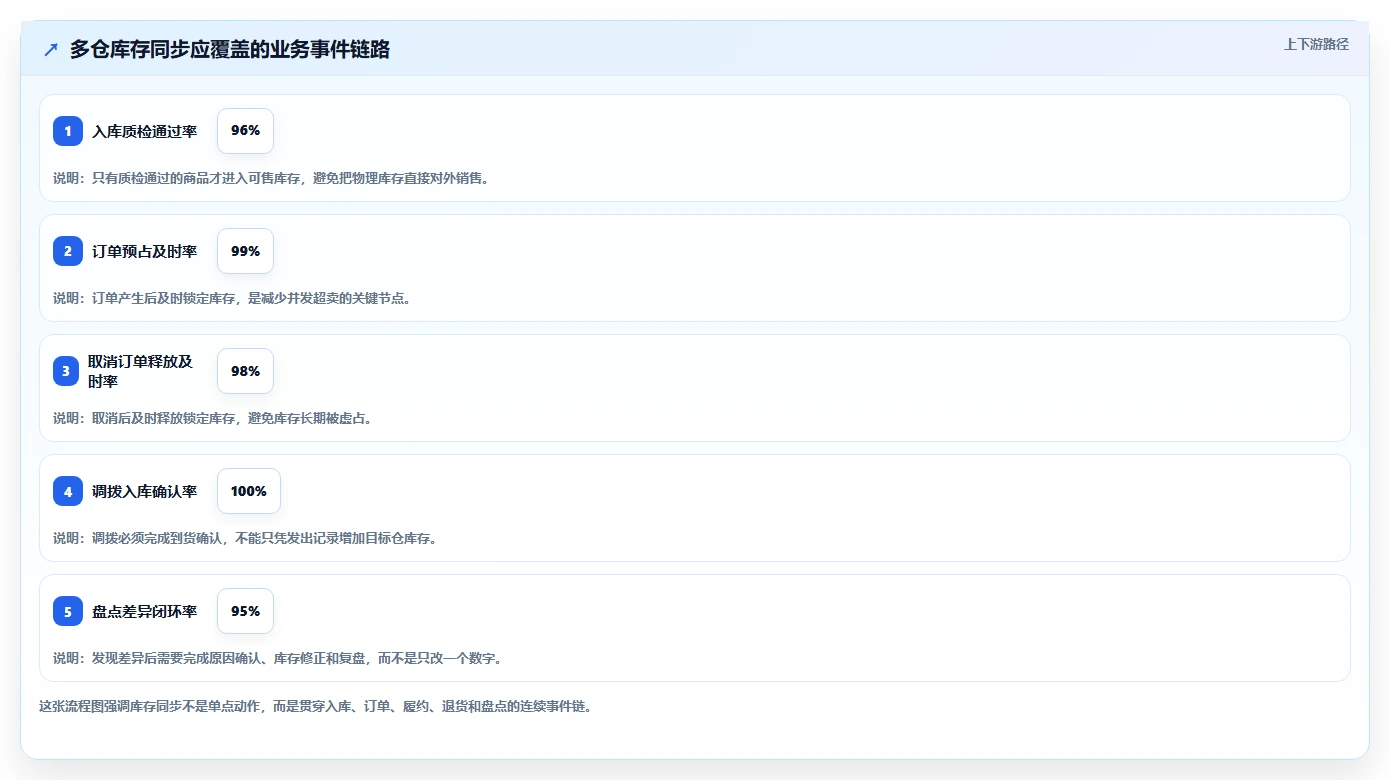Viewport: 1390px width, 780px height.
Task: Click the 98% value chip
Action: tap(245, 371)
